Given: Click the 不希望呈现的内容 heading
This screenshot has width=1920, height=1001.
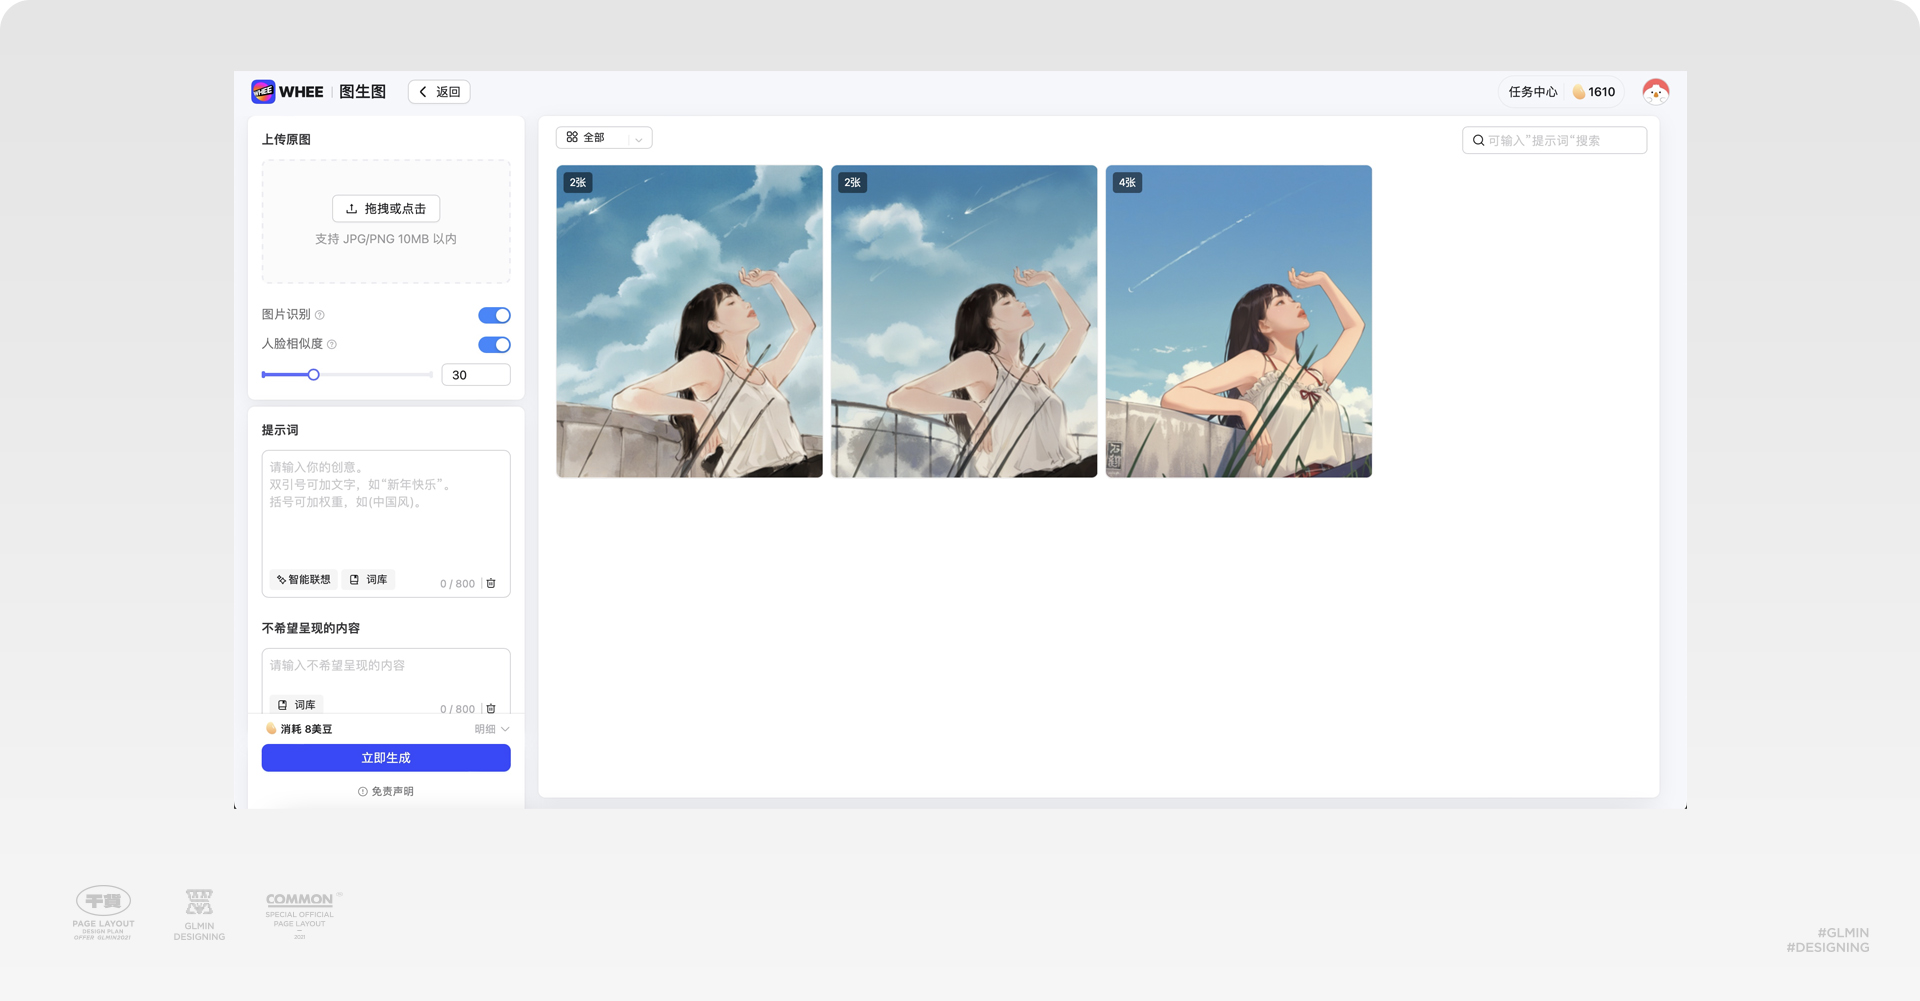Looking at the screenshot, I should coord(311,628).
